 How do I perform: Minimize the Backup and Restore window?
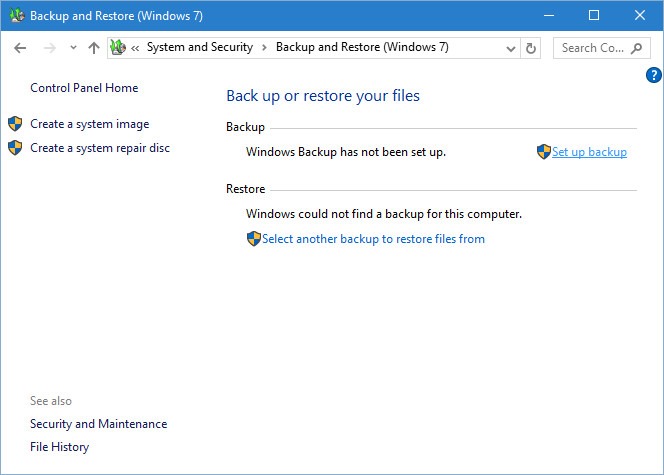pos(549,16)
